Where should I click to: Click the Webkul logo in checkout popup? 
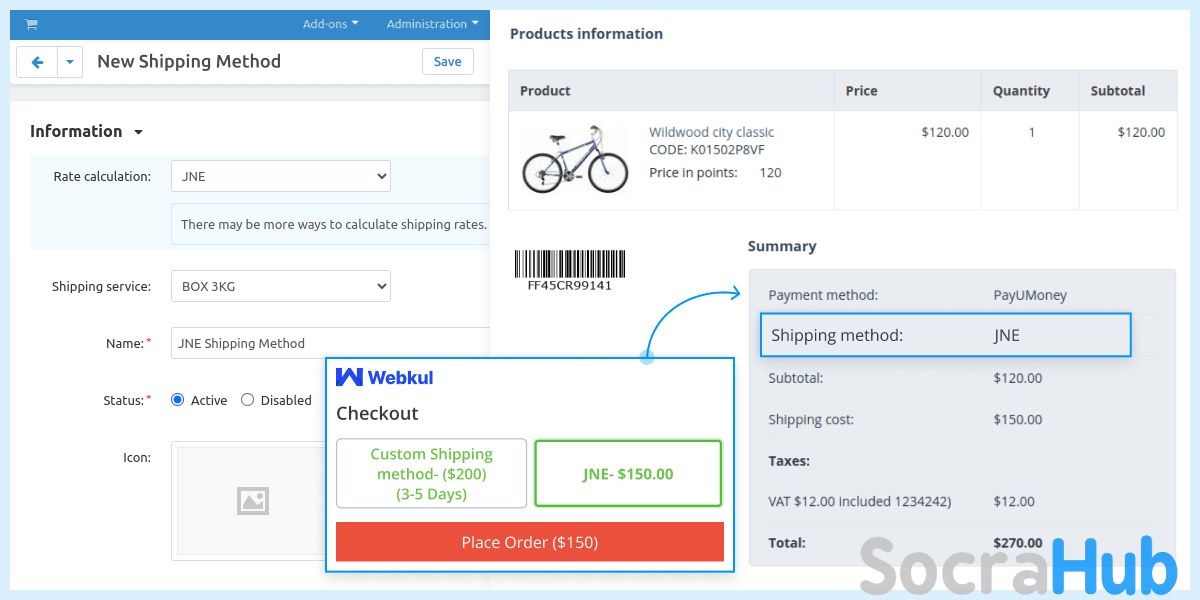385,377
